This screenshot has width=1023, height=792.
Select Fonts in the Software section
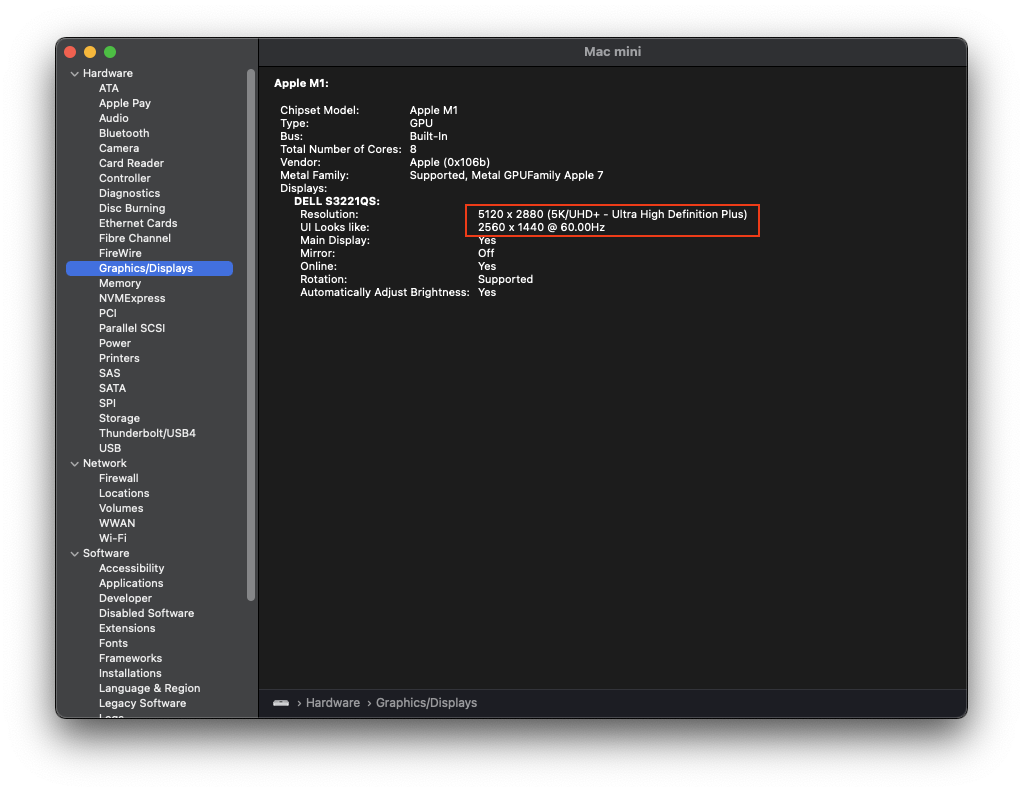coord(113,642)
